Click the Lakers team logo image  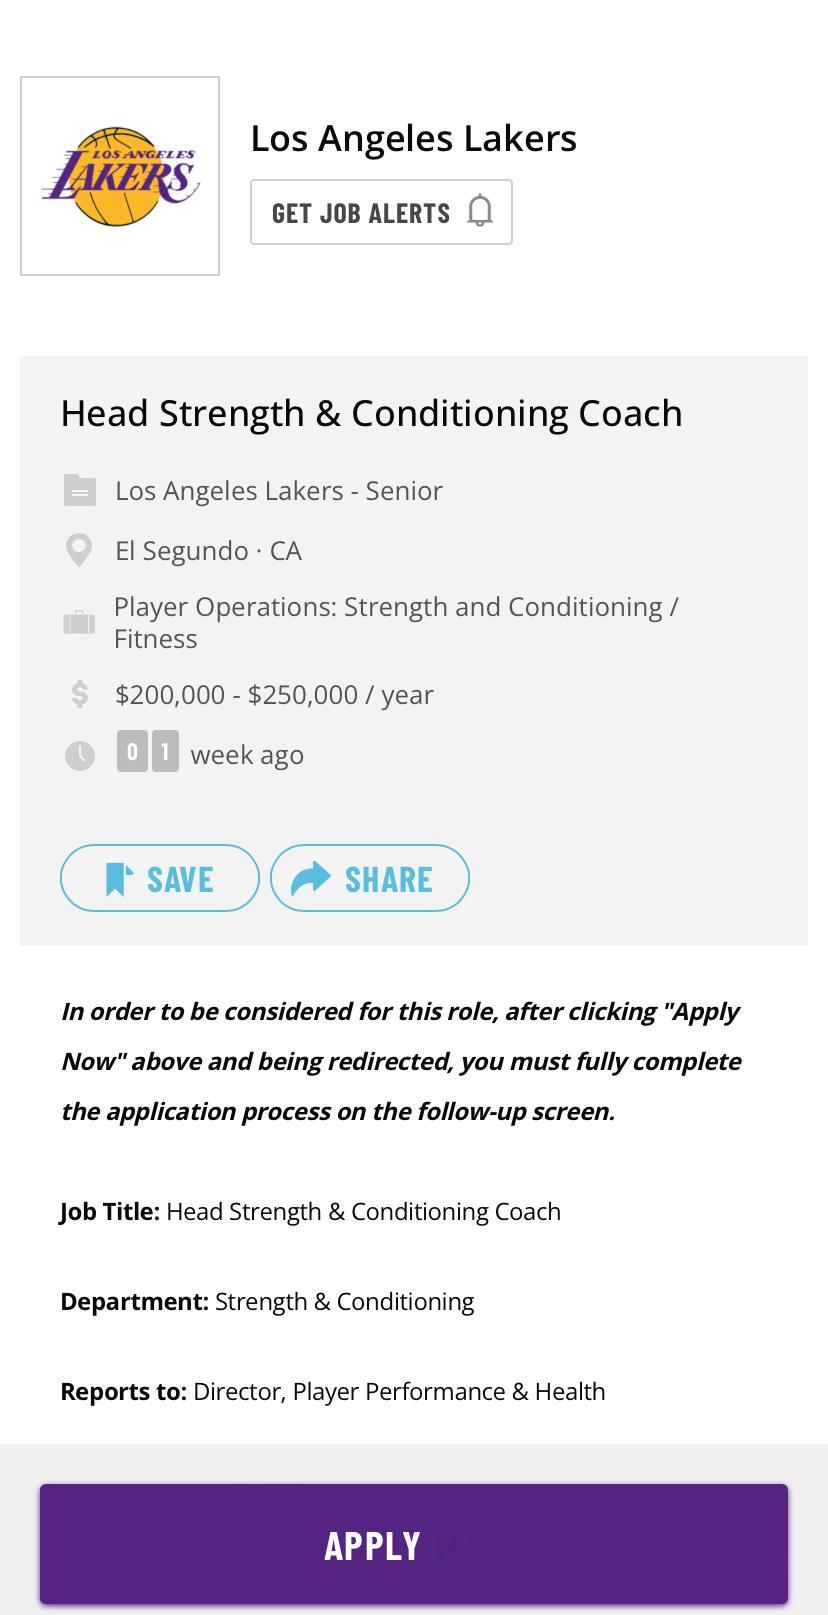pos(120,176)
